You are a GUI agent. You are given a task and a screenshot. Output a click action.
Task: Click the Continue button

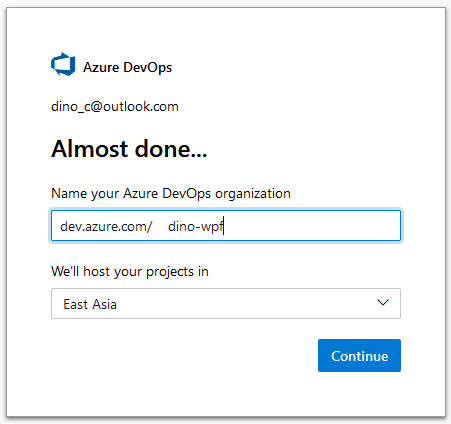click(359, 356)
